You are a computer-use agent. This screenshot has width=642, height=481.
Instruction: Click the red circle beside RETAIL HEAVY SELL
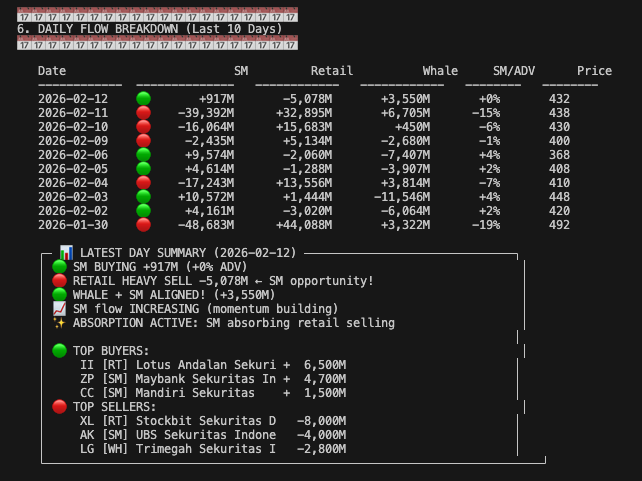59,281
